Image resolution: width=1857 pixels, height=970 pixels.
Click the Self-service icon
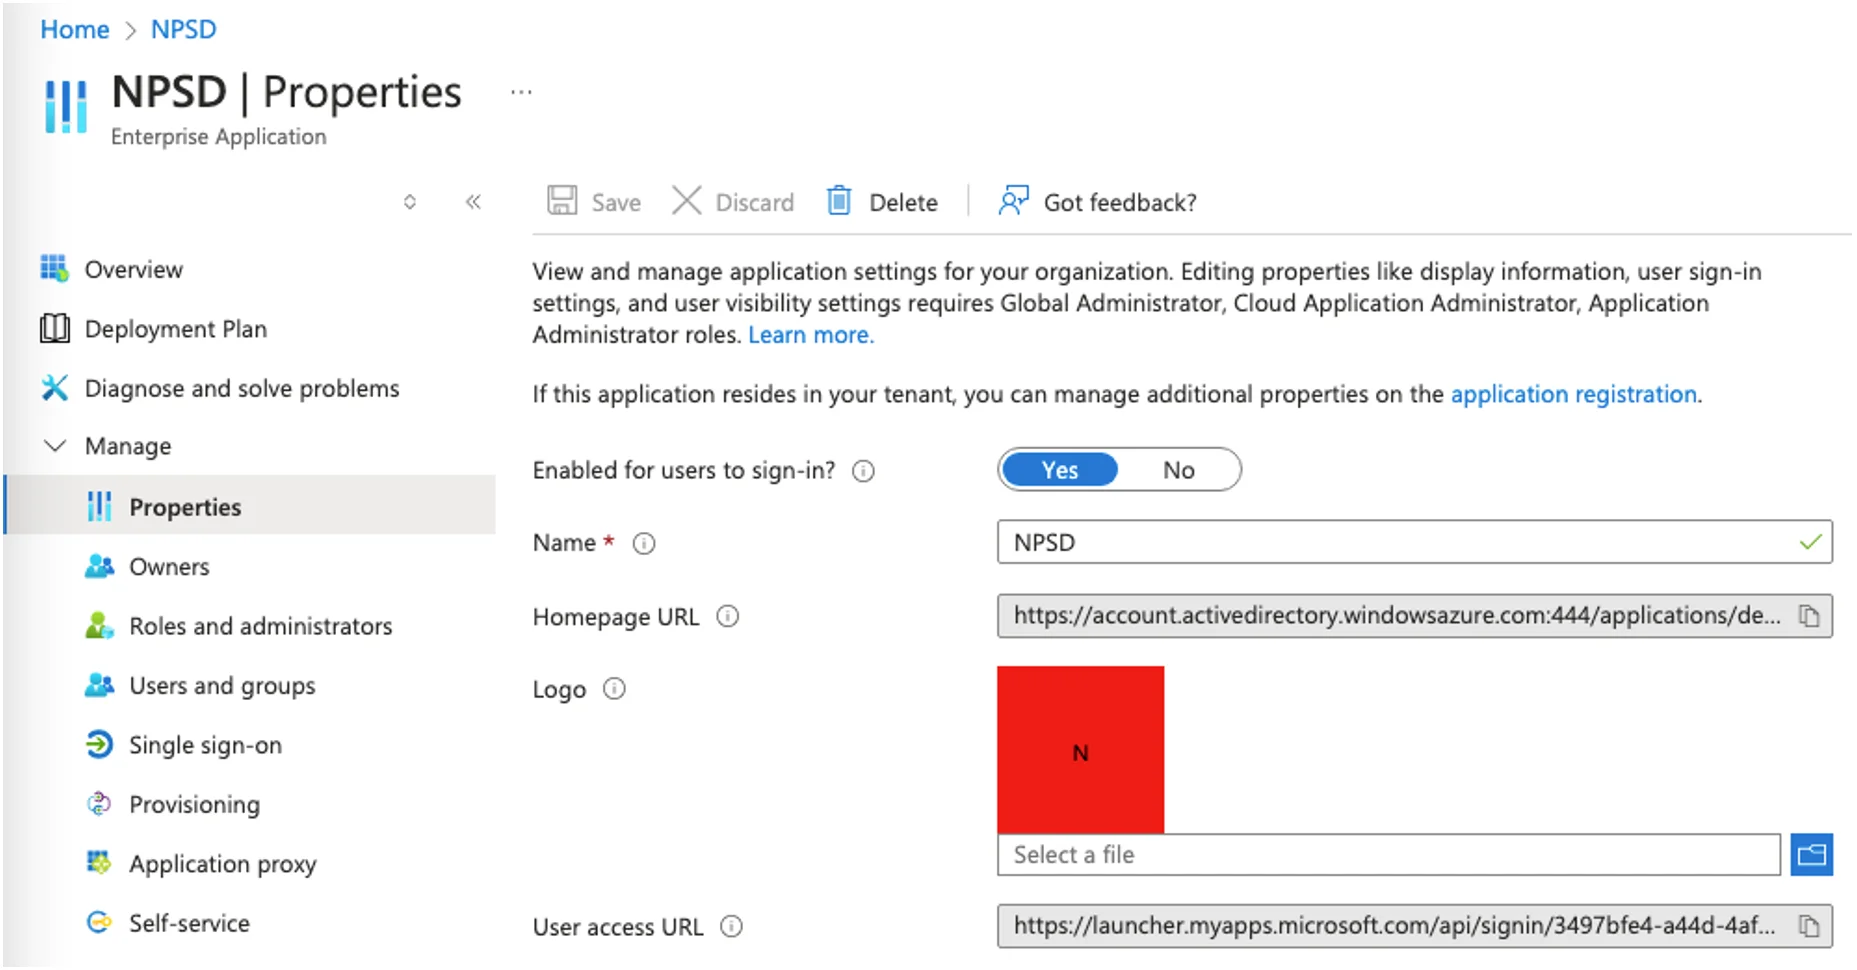pos(99,922)
